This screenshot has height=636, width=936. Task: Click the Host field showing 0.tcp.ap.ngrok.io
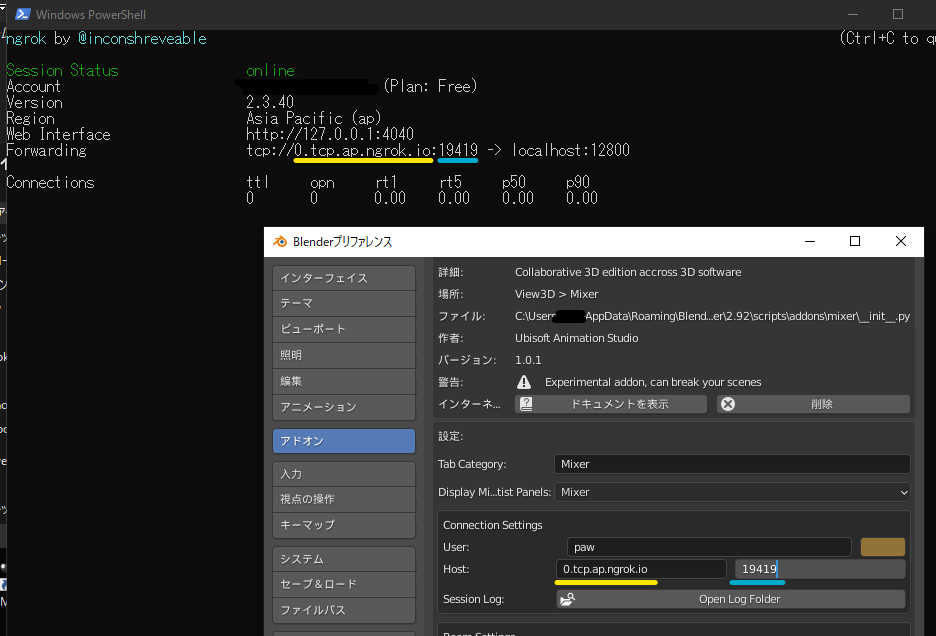pyautogui.click(x=641, y=568)
